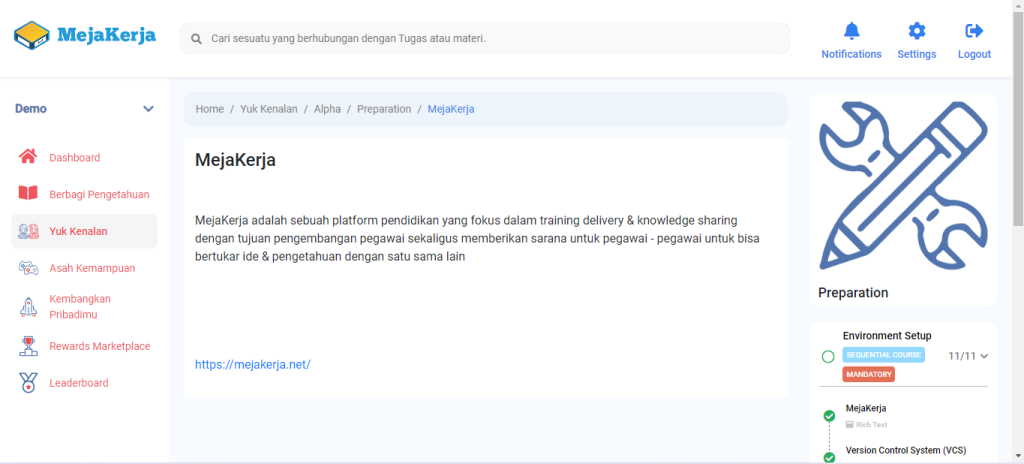Click the Mandatory badge
Screen dimensions: 1024x464
(869, 374)
